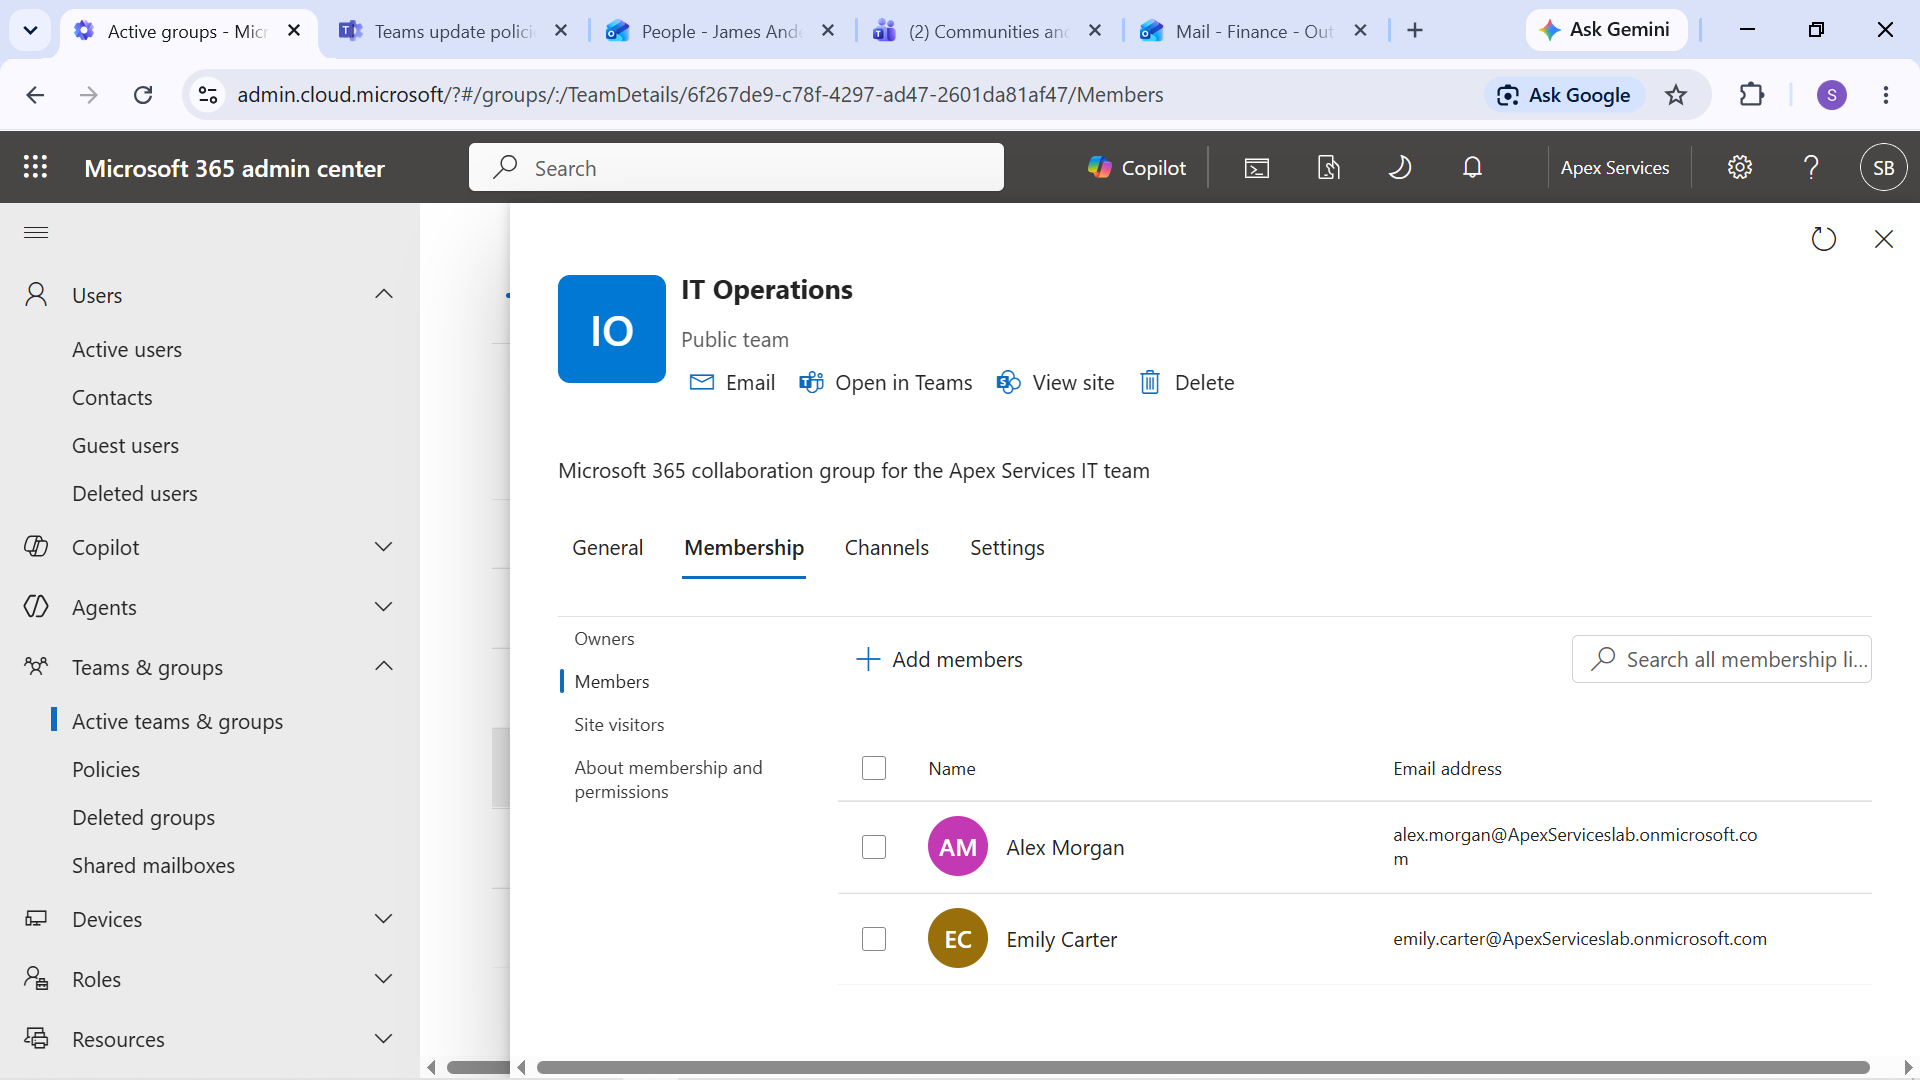Switch to the General tab
This screenshot has width=1920, height=1080.
(x=608, y=548)
